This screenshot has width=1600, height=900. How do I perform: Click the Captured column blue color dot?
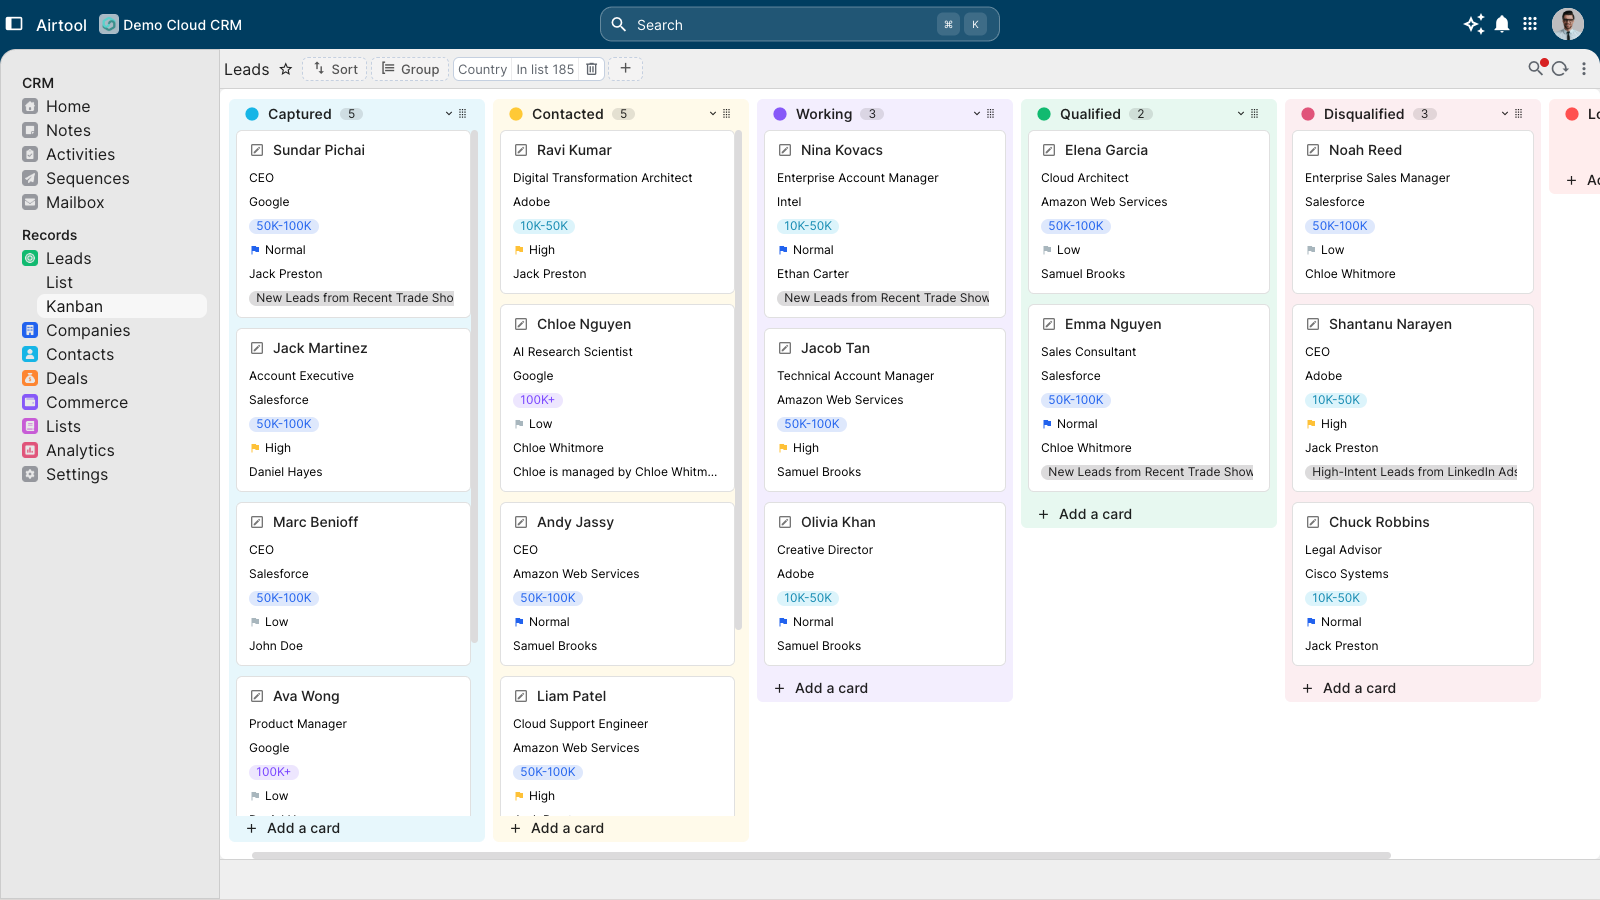pos(252,114)
